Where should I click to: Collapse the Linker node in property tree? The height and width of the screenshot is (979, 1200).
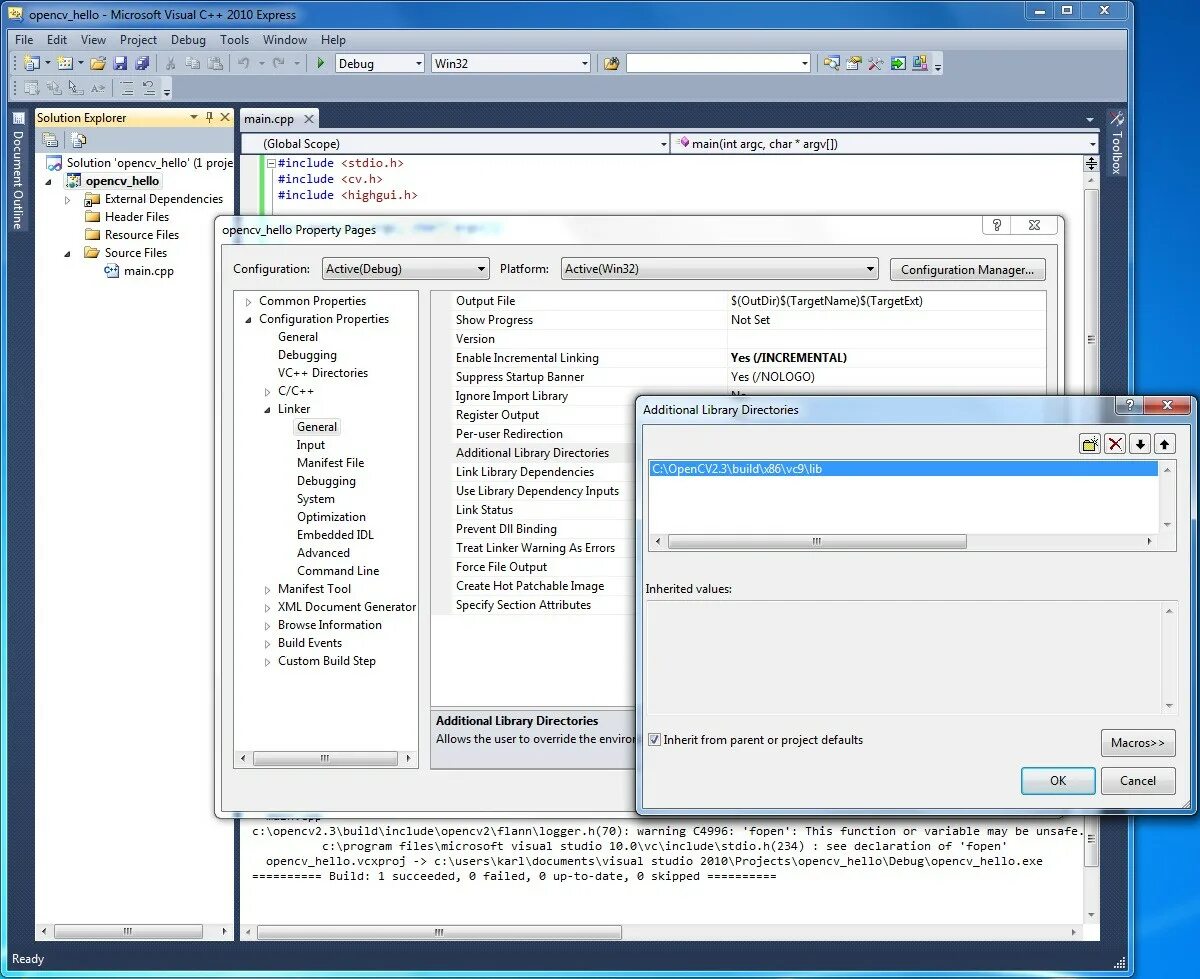267,409
